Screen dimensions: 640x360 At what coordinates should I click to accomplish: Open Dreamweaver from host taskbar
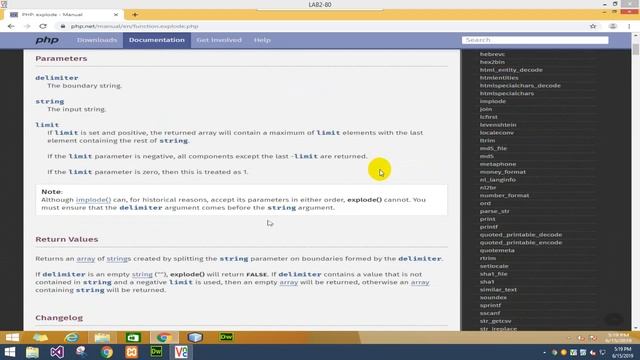coord(156,352)
